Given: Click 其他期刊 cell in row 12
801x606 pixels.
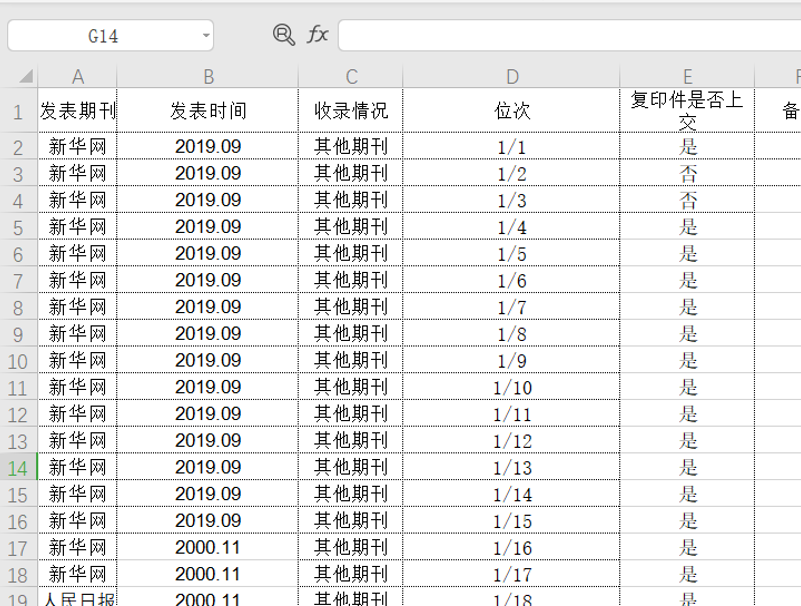Looking at the screenshot, I should 351,414.
